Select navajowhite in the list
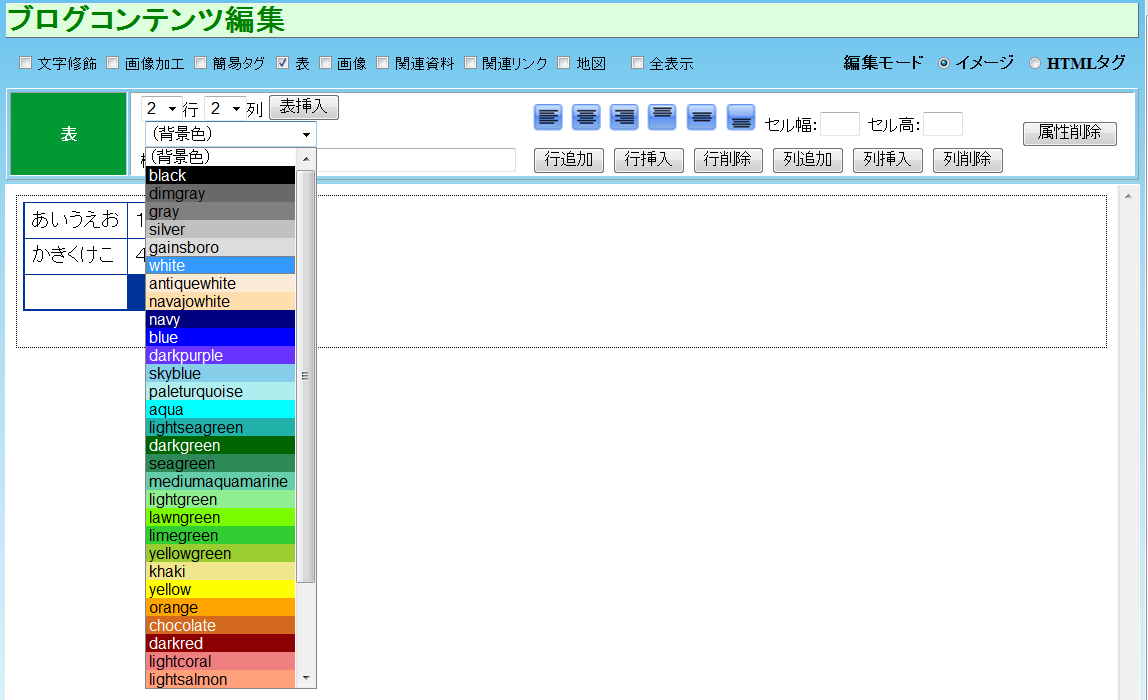 220,302
